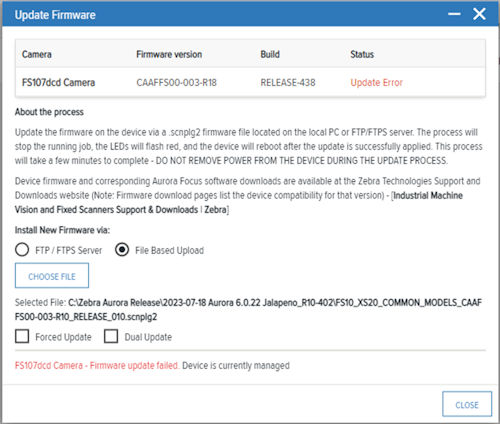Viewport: 500px width, 424px height.
Task: Enable the Dual Update checkbox
Action: pos(111,336)
